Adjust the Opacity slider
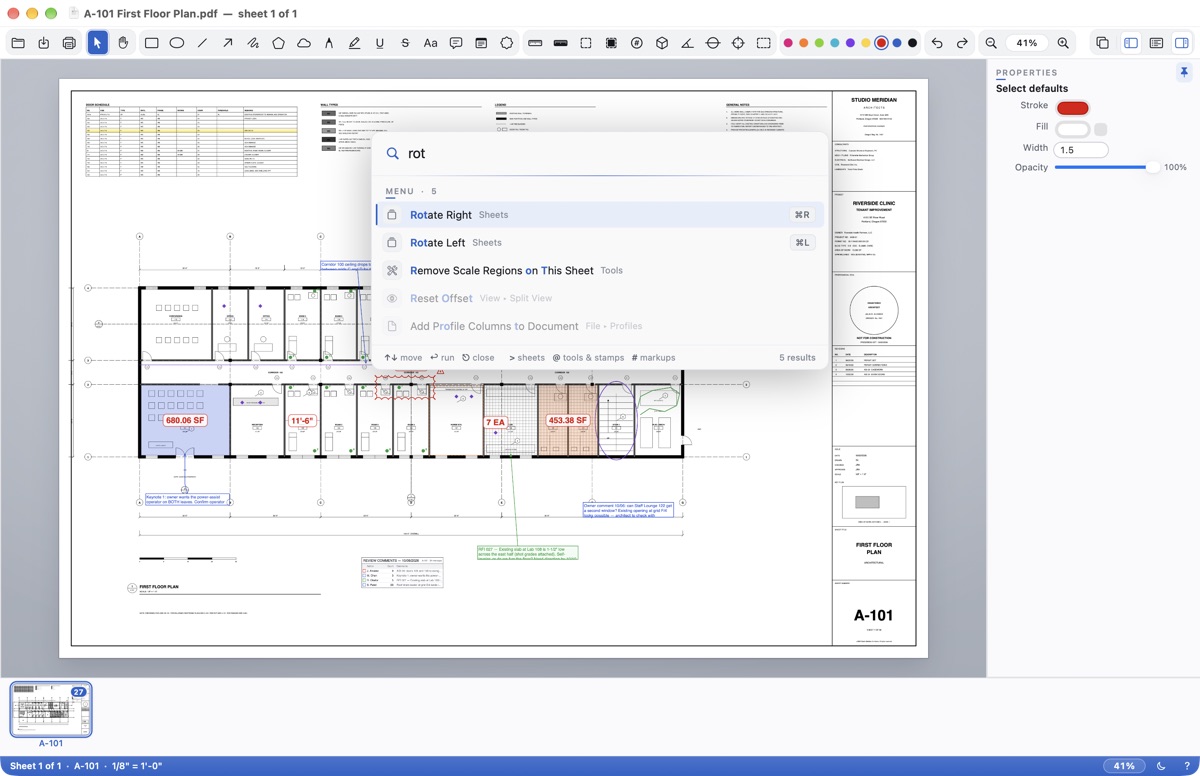The width and height of the screenshot is (1200, 776). tap(1108, 167)
